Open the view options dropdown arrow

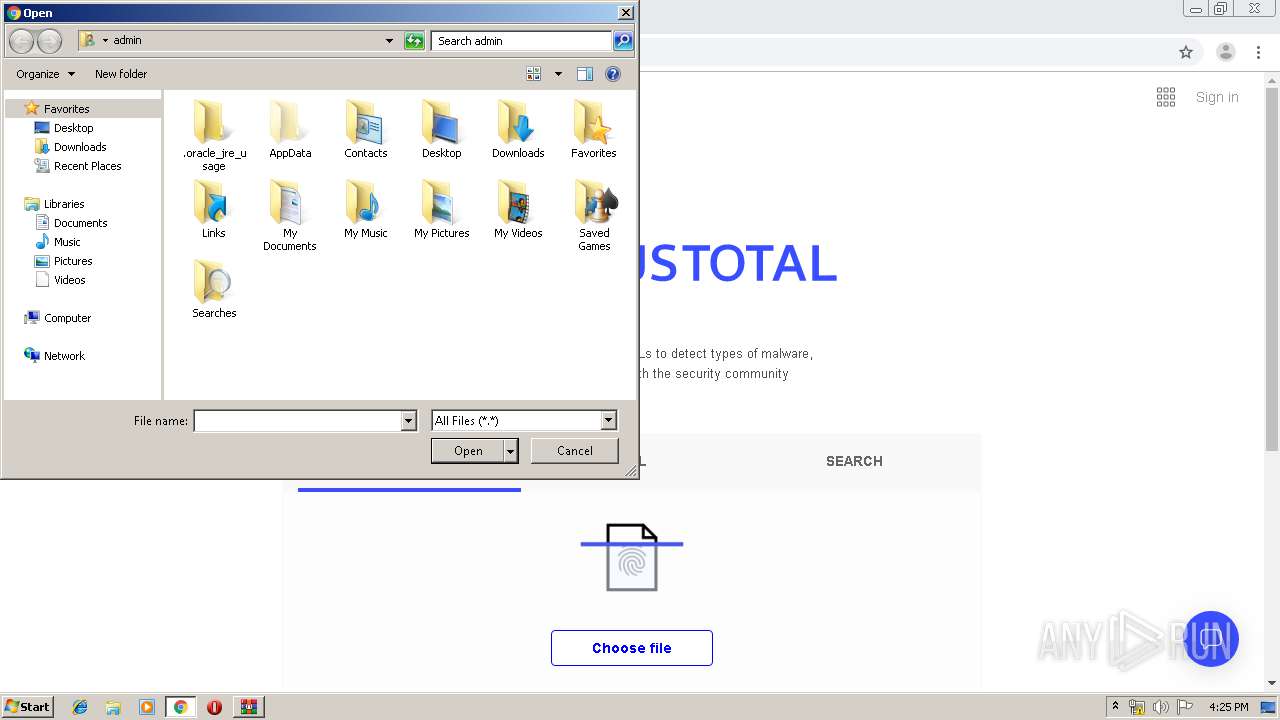pos(558,74)
